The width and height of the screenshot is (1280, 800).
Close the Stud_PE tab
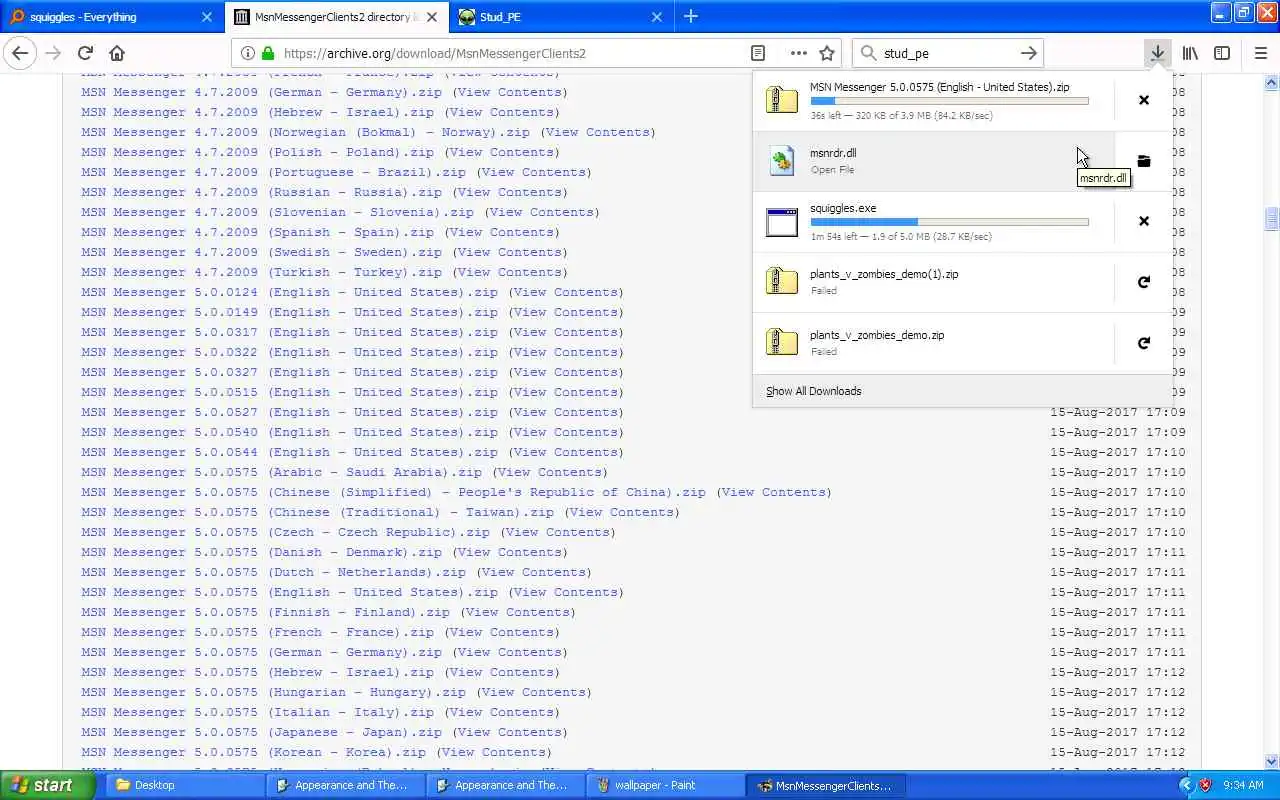click(657, 16)
